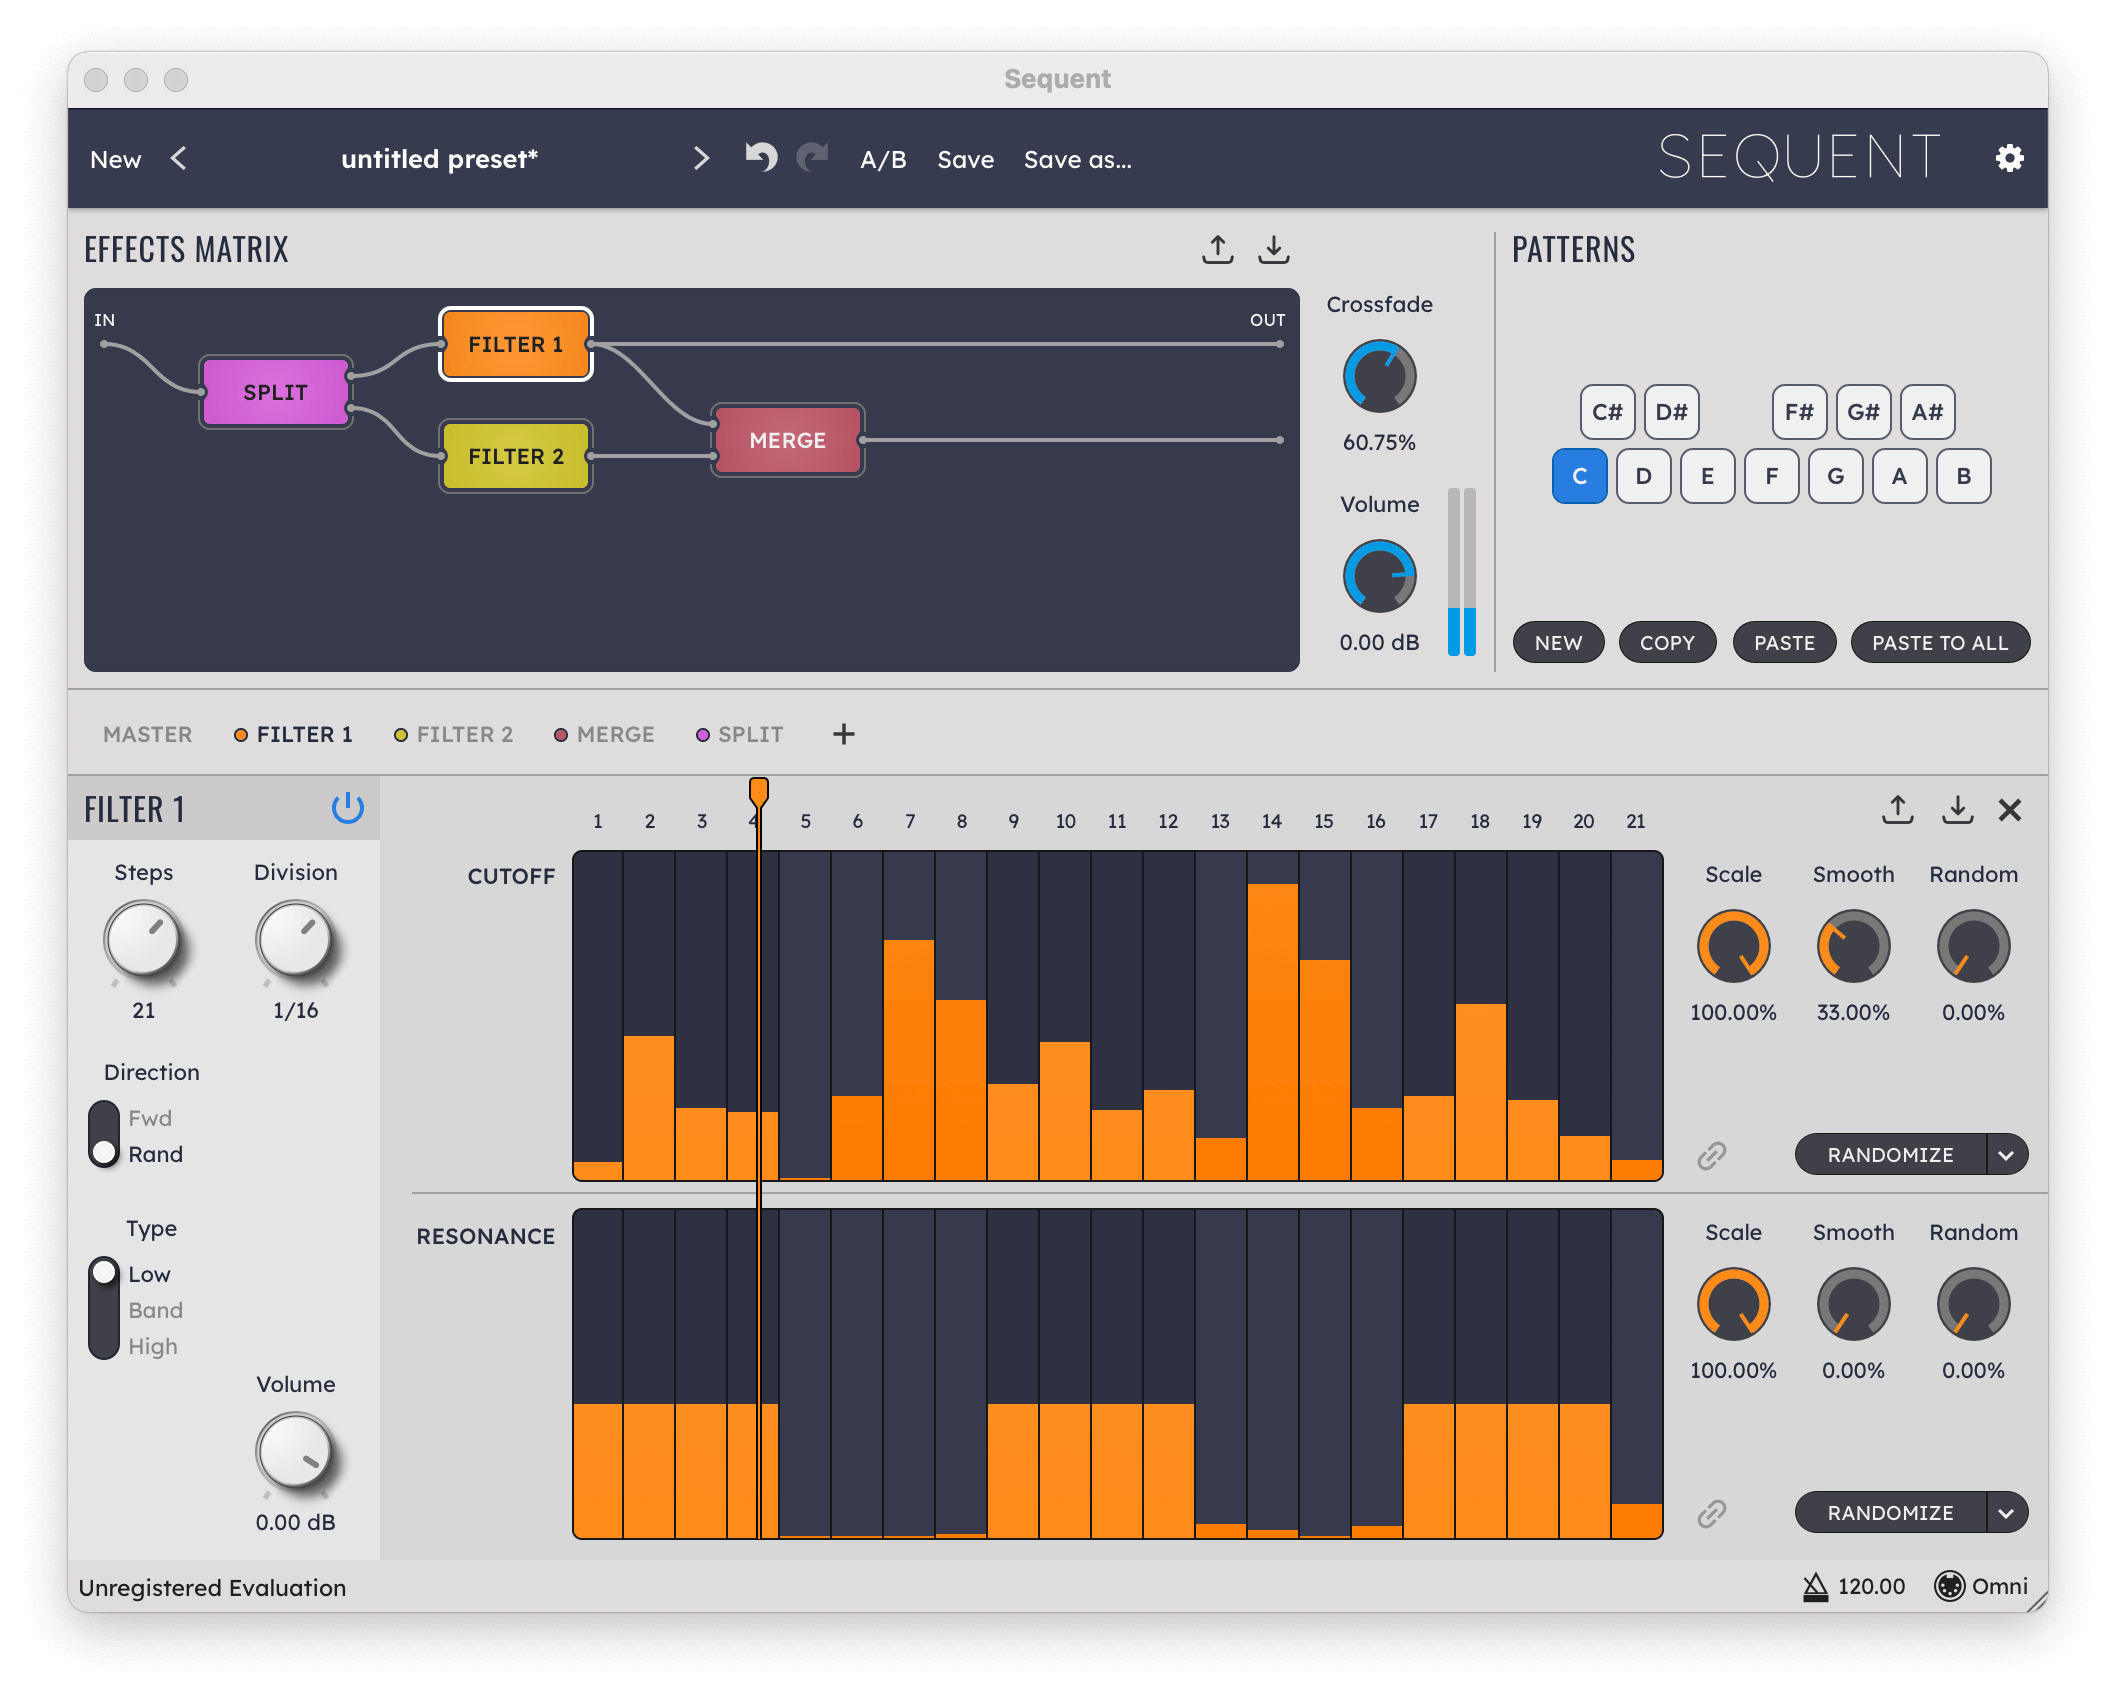This screenshot has height=1696, width=2116.
Task: Click the Resonance RANDOMIZE button
Action: [1890, 1513]
